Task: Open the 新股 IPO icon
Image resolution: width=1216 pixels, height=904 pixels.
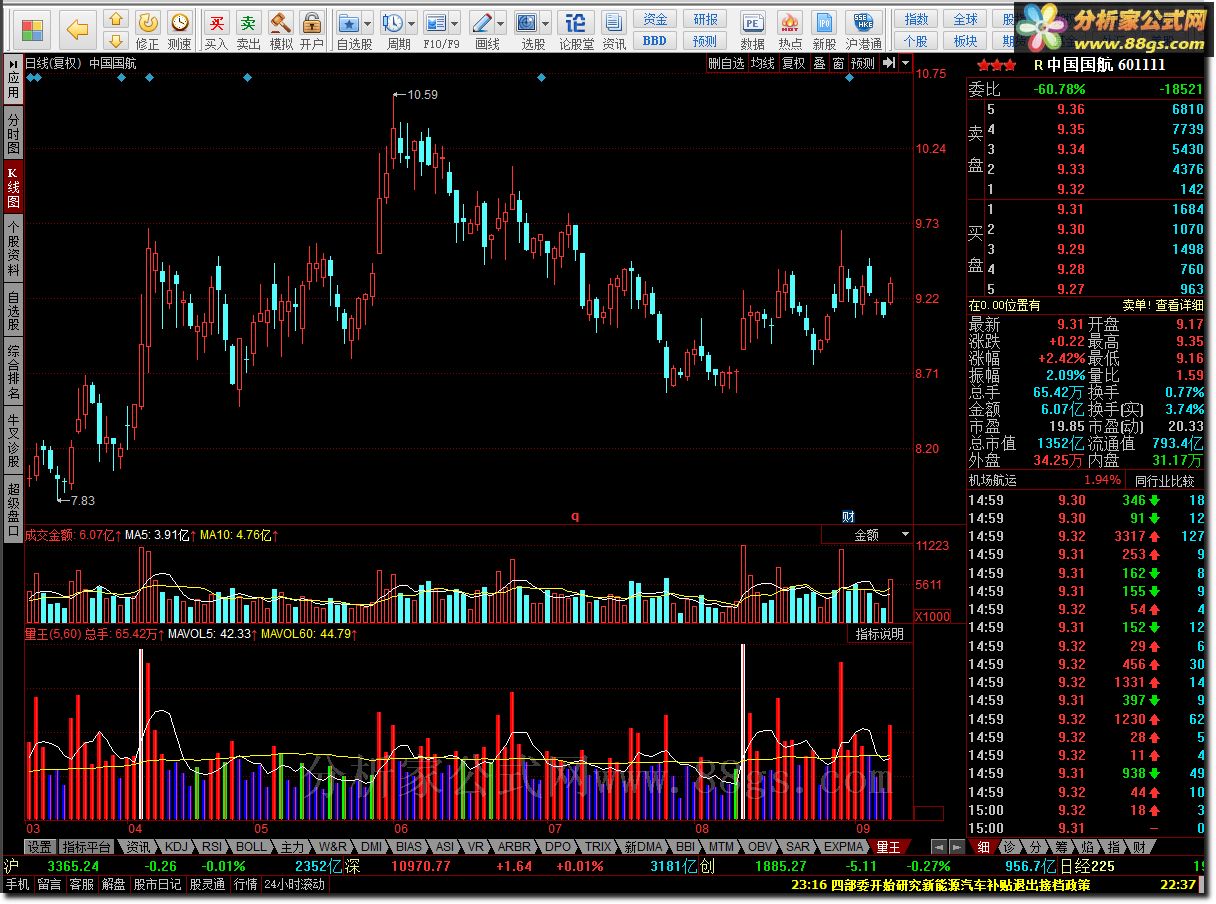Action: [824, 30]
